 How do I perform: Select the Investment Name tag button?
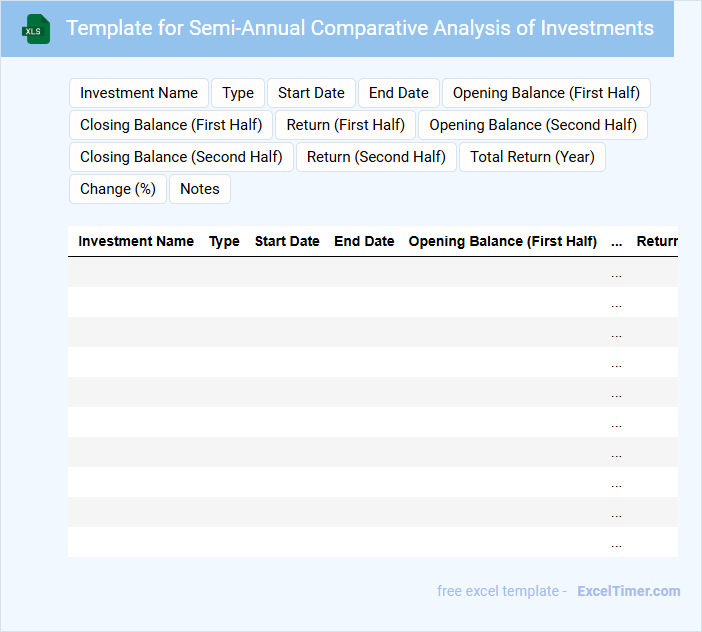[139, 93]
